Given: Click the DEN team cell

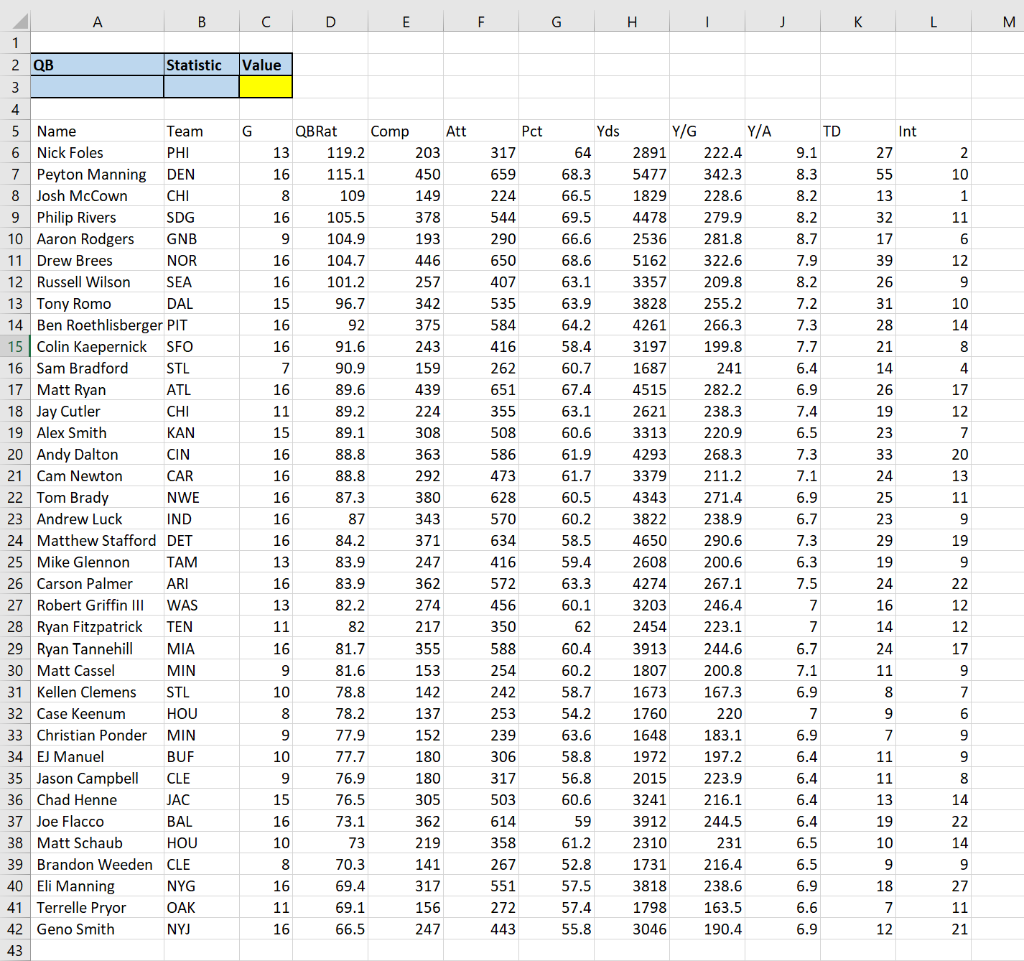Looking at the screenshot, I should point(201,174).
